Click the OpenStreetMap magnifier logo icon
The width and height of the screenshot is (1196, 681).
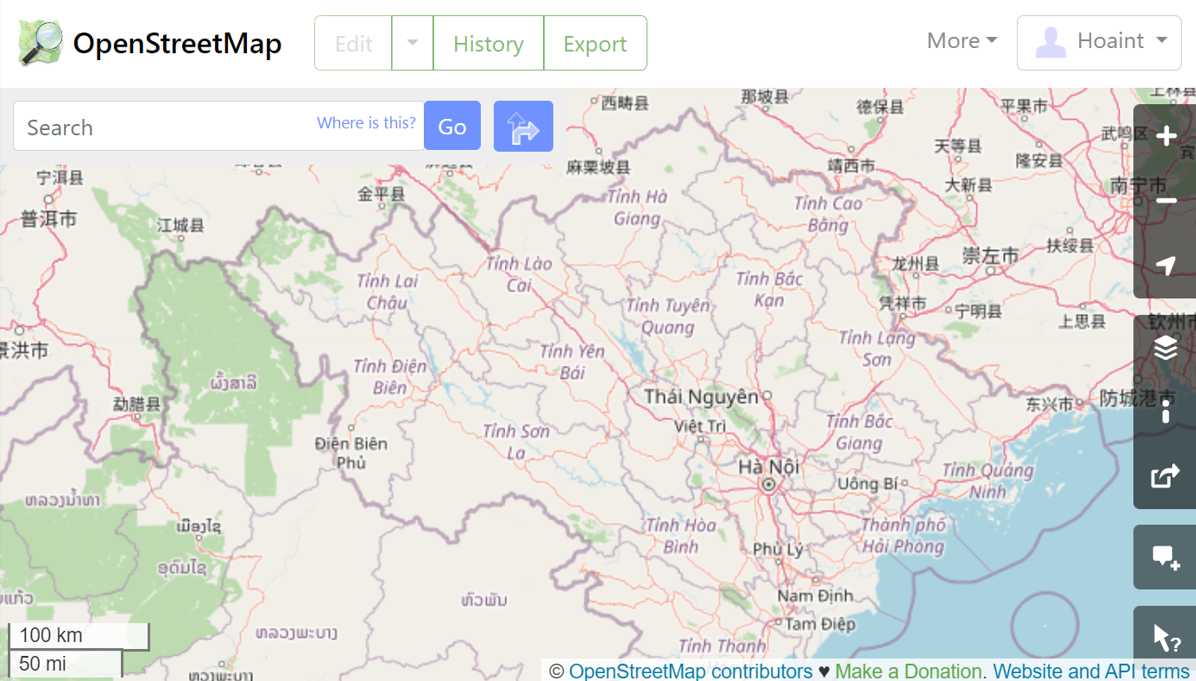pos(41,43)
